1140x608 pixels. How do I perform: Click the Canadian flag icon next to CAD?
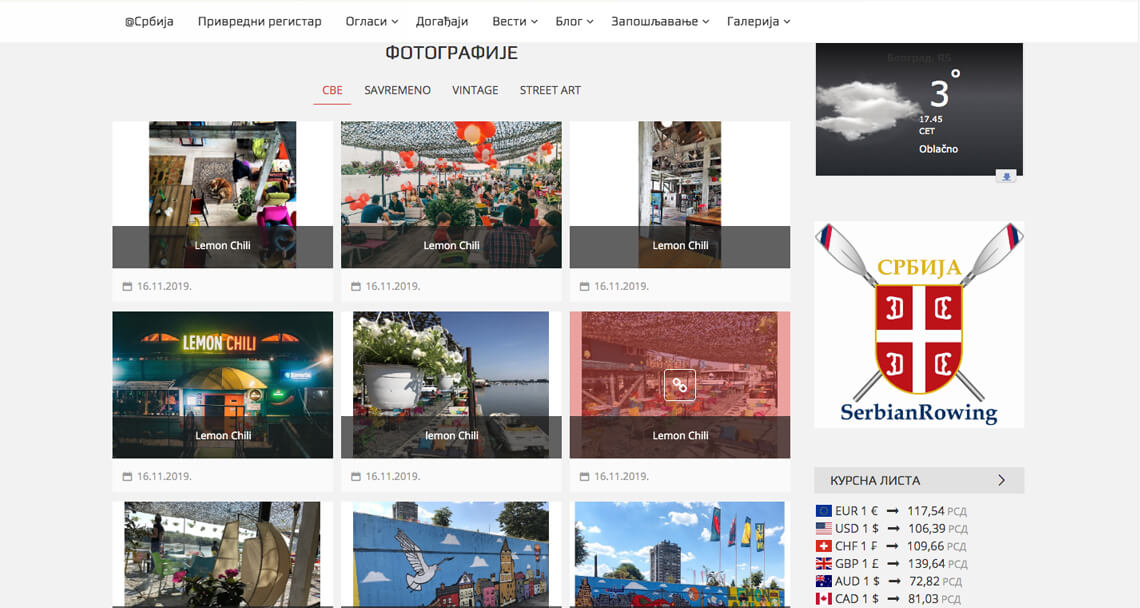tap(824, 599)
